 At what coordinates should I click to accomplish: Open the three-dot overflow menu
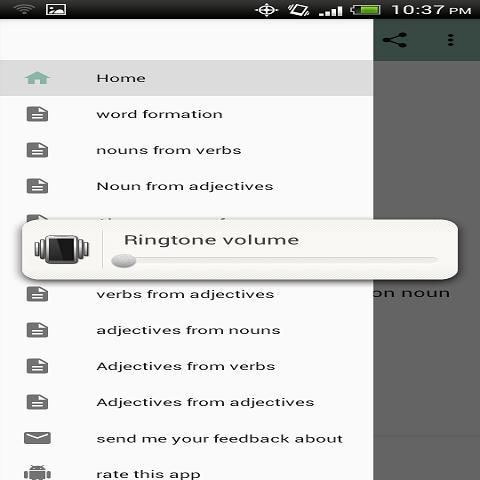coord(451,40)
